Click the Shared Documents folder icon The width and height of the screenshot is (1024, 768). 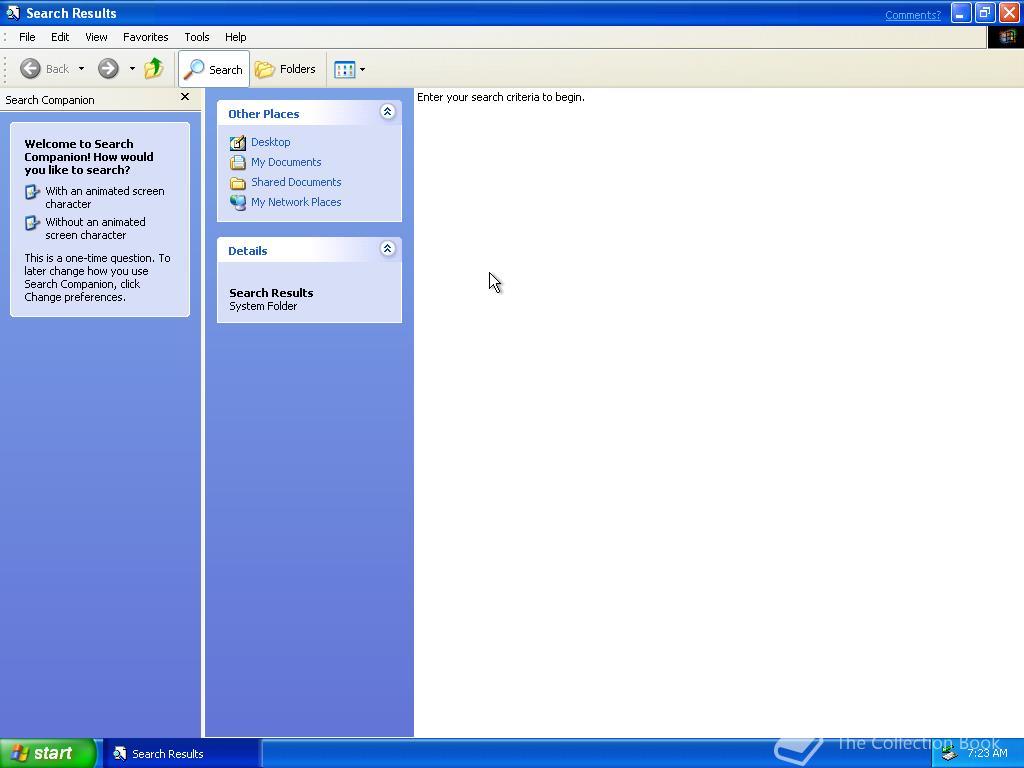tap(238, 183)
